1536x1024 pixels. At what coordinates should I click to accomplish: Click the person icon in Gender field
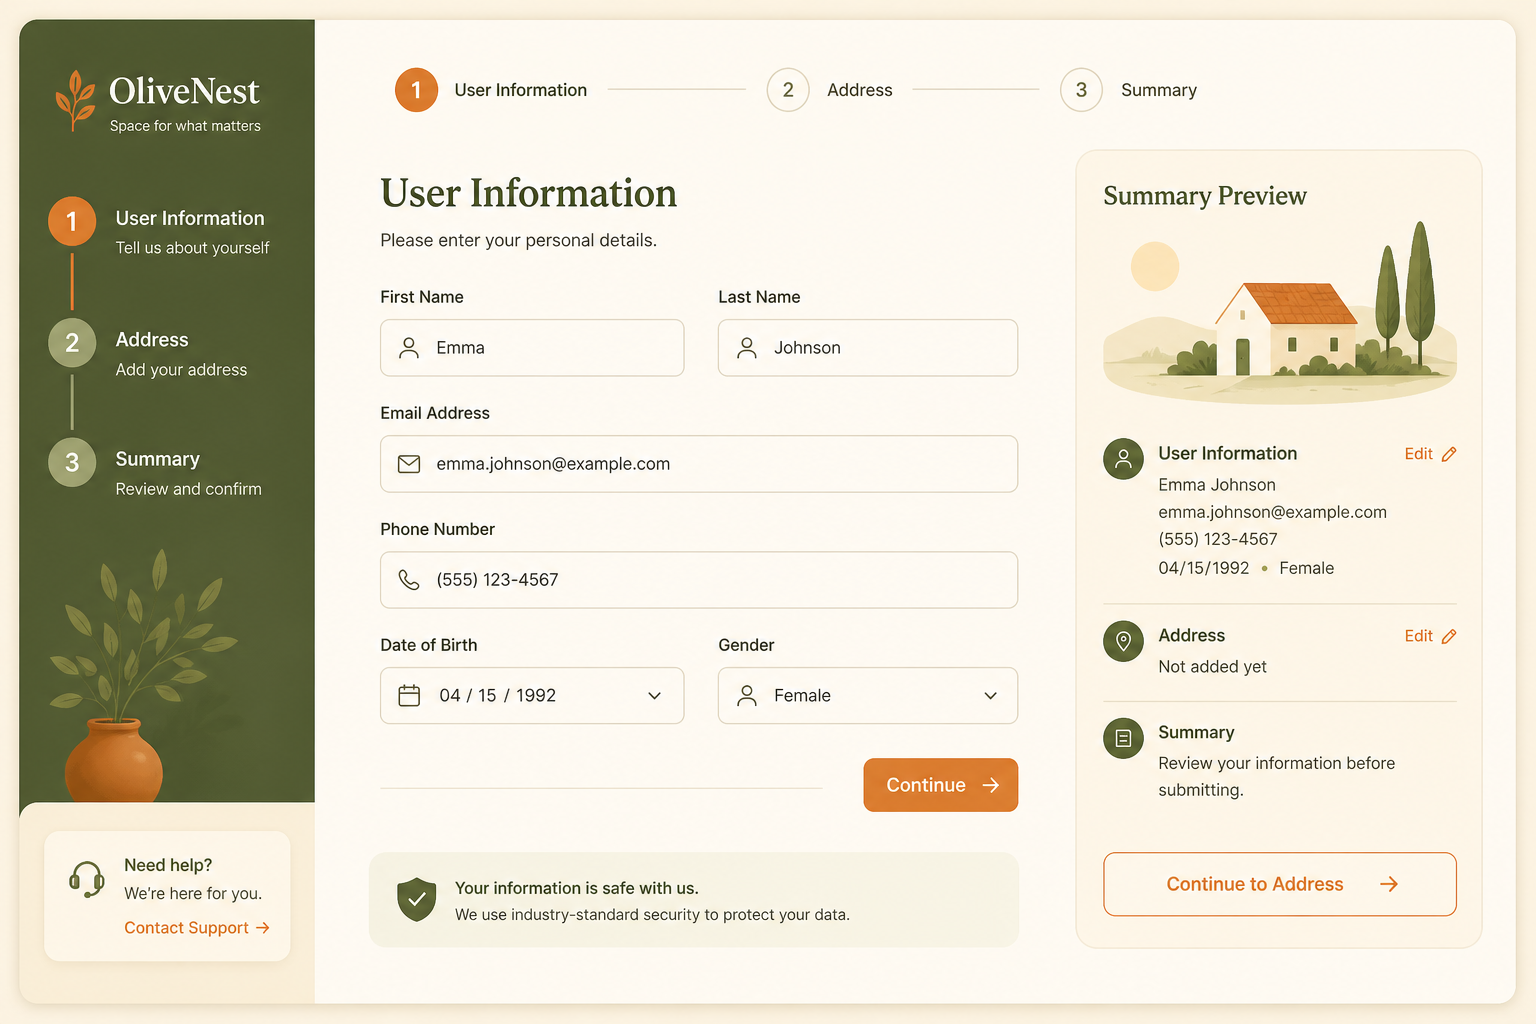coord(747,695)
